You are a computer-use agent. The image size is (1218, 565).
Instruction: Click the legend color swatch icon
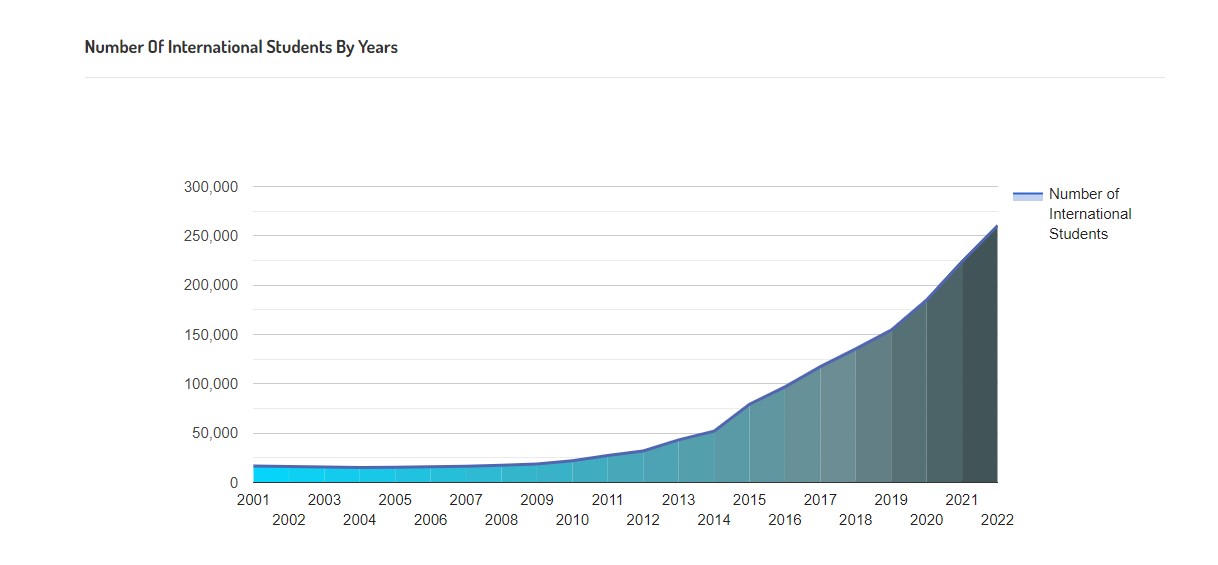point(1027,196)
